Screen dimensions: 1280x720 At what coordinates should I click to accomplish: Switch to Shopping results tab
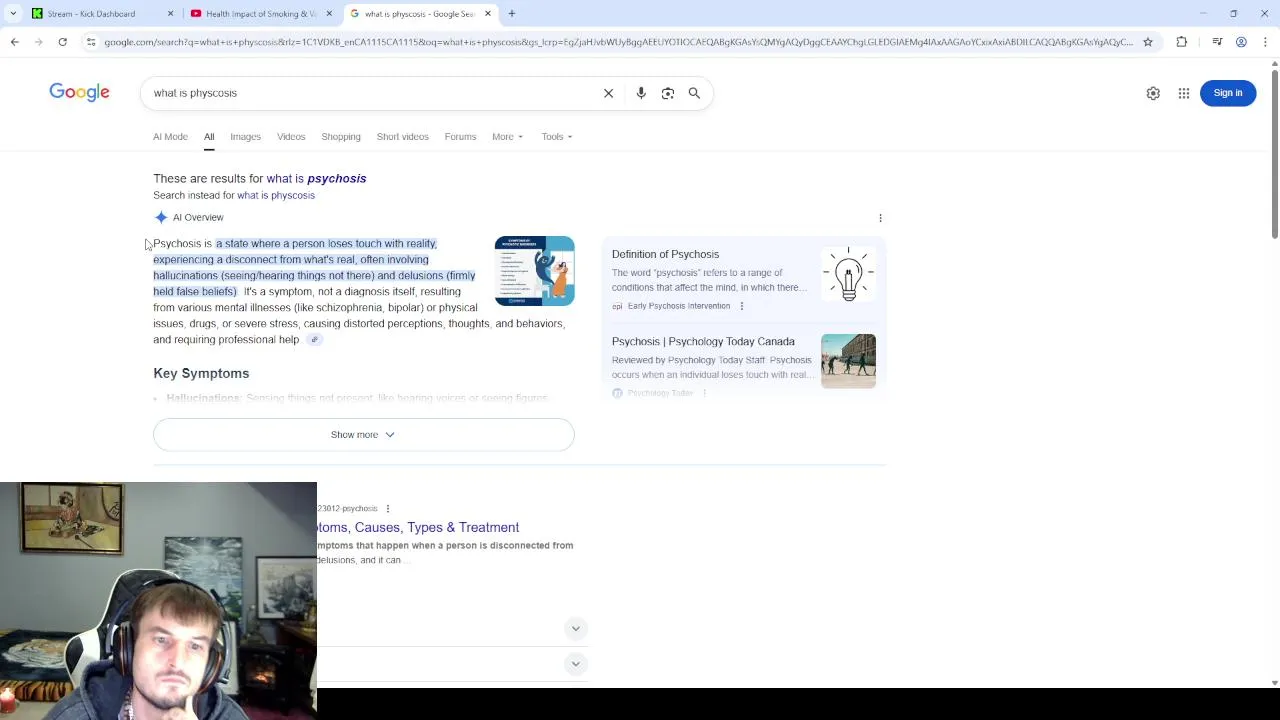click(341, 137)
